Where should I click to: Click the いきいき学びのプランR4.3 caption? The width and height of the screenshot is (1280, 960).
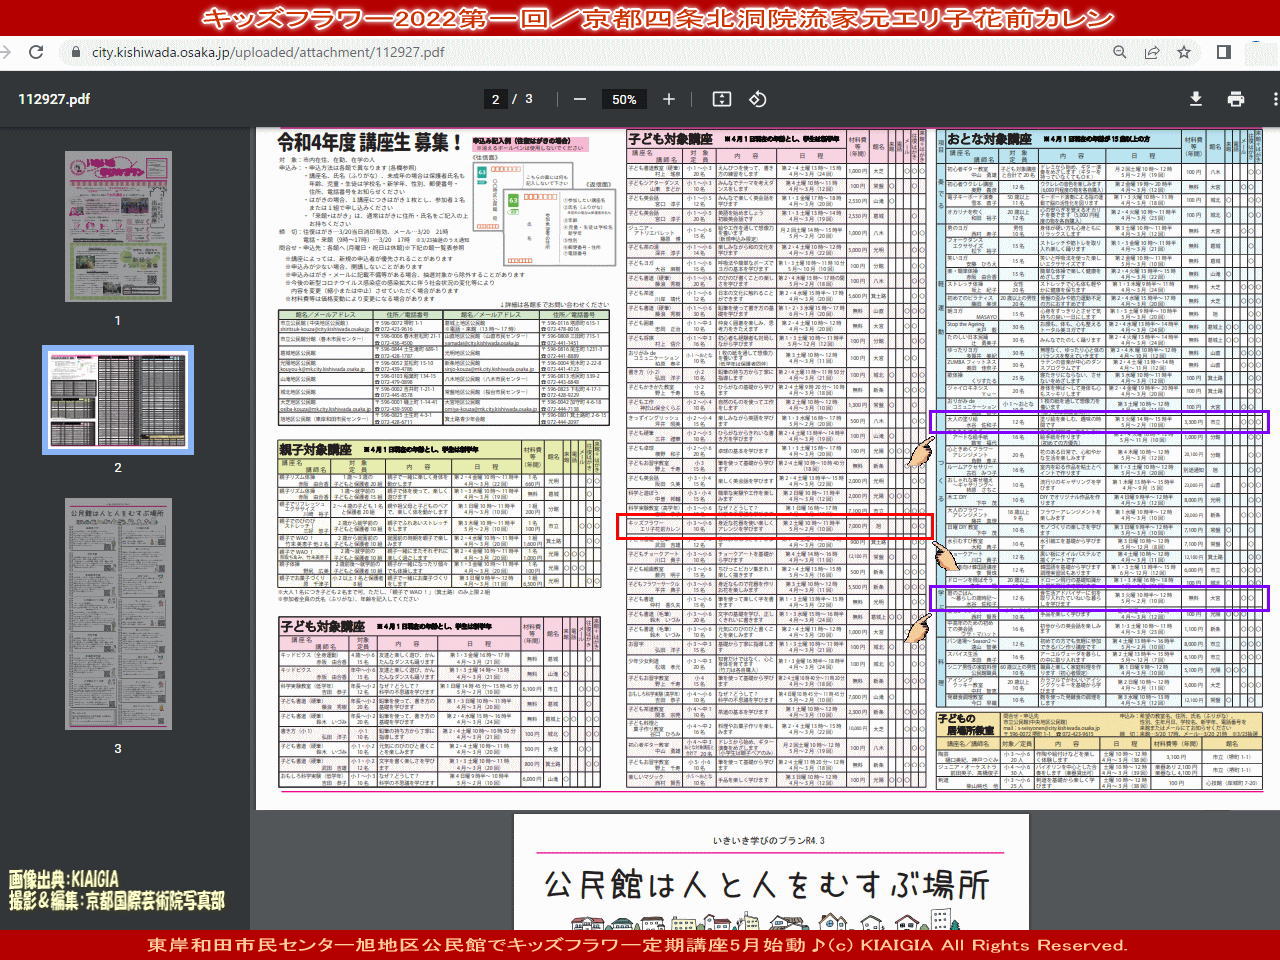pyautogui.click(x=768, y=841)
